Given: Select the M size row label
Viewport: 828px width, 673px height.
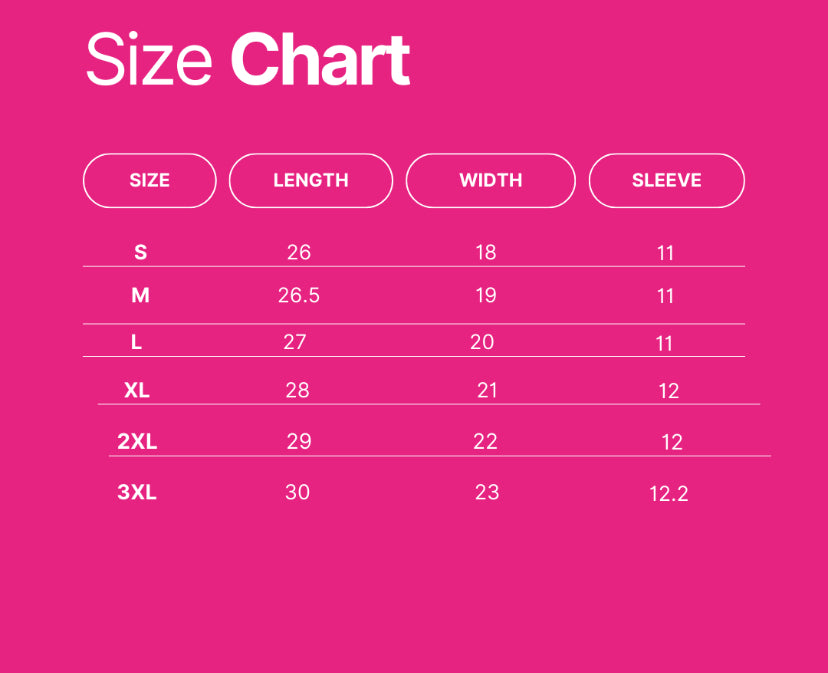Looking at the screenshot, I should 140,295.
